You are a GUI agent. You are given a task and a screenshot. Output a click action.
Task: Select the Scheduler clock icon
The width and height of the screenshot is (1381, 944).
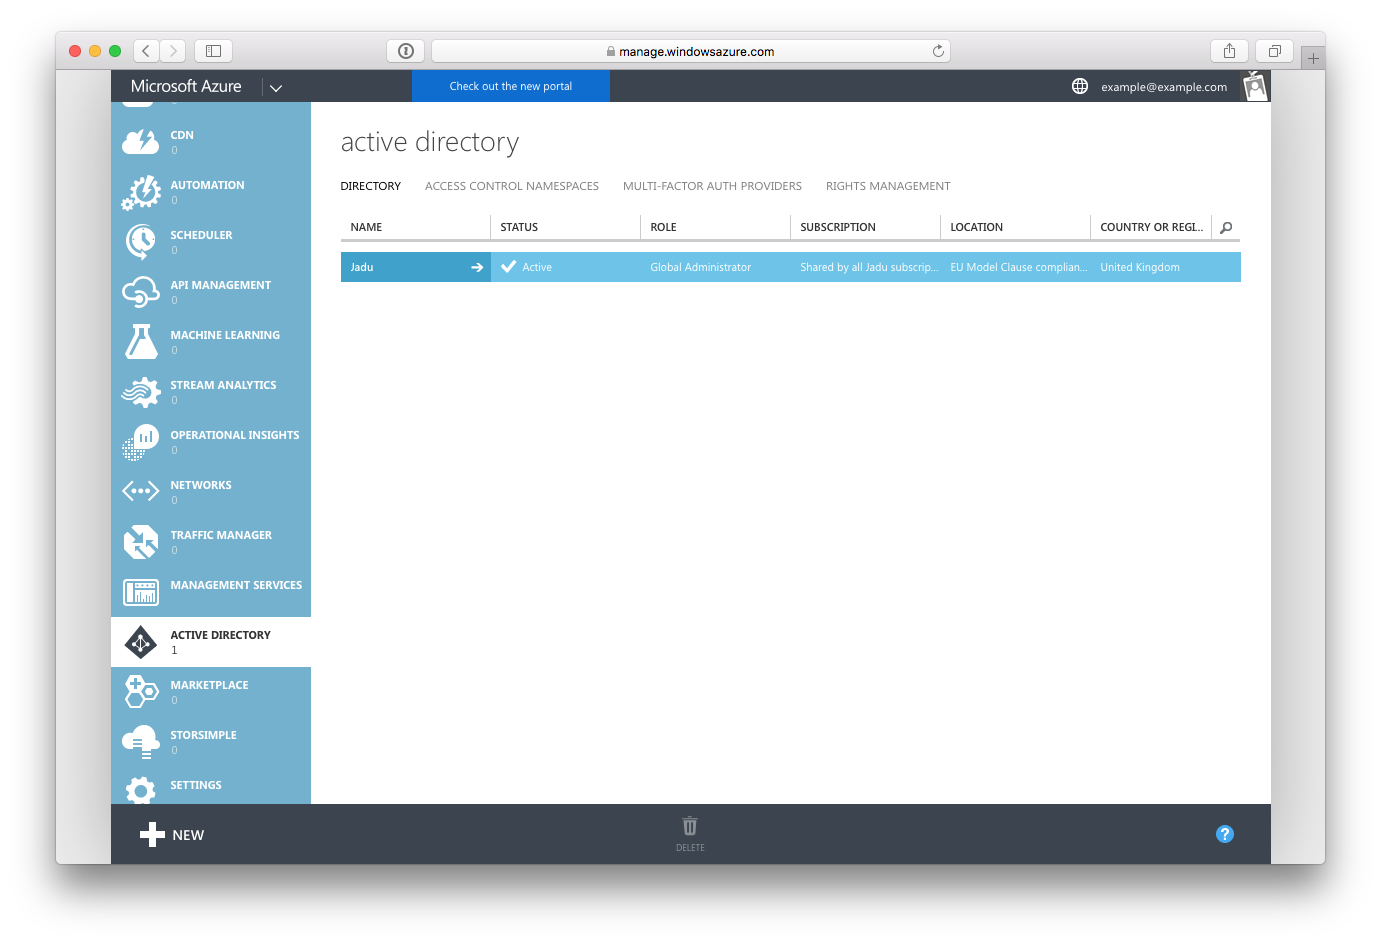(x=141, y=242)
